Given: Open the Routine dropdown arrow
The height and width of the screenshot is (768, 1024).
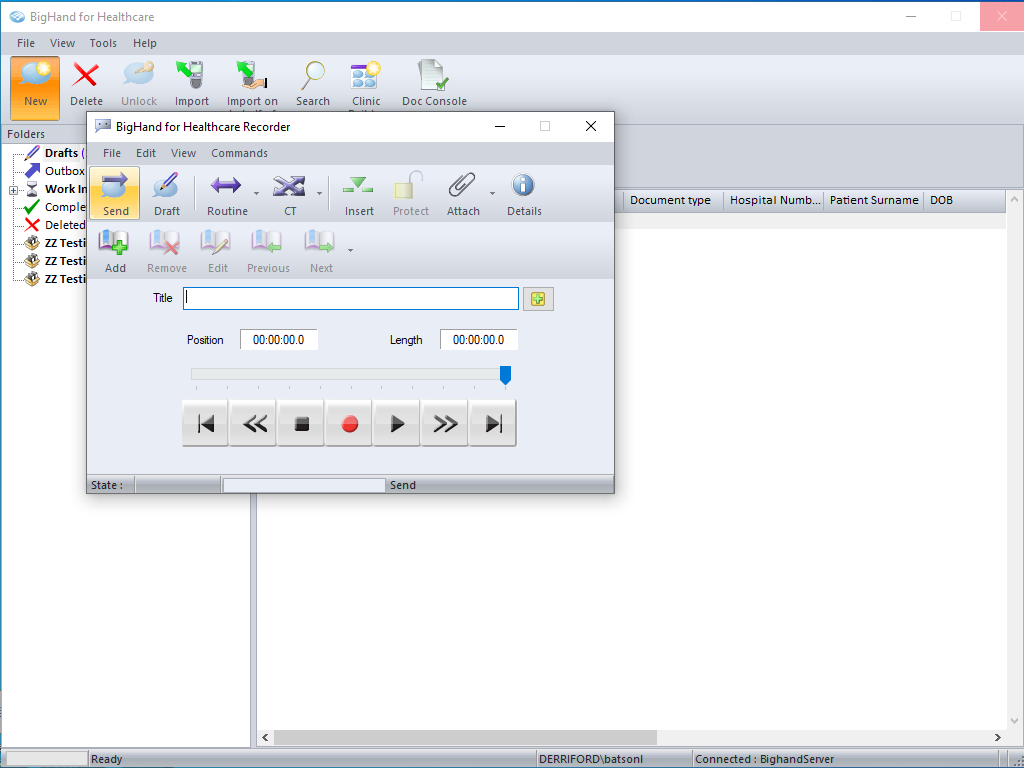Looking at the screenshot, I should 257,193.
